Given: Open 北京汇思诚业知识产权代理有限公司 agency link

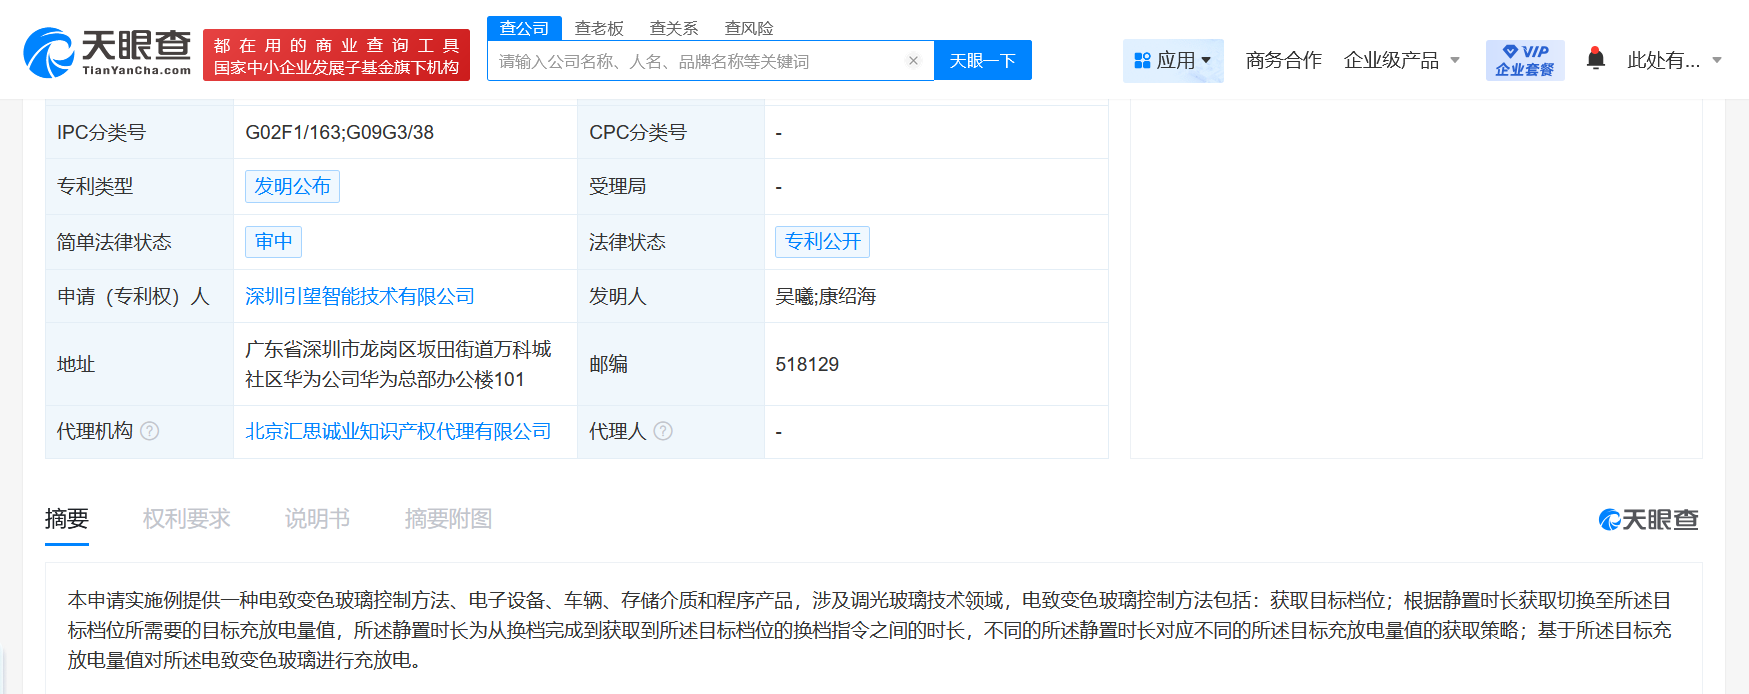Looking at the screenshot, I should coord(398,431).
